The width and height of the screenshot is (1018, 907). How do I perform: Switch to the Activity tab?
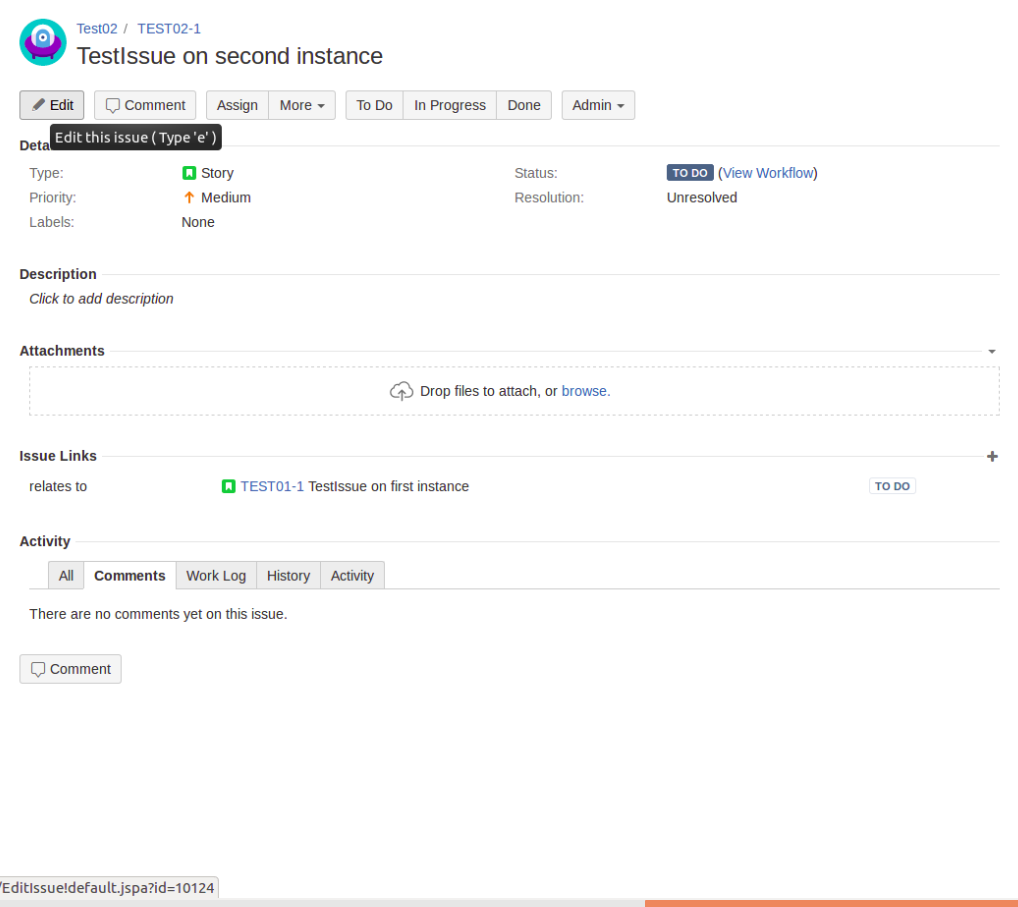353,576
